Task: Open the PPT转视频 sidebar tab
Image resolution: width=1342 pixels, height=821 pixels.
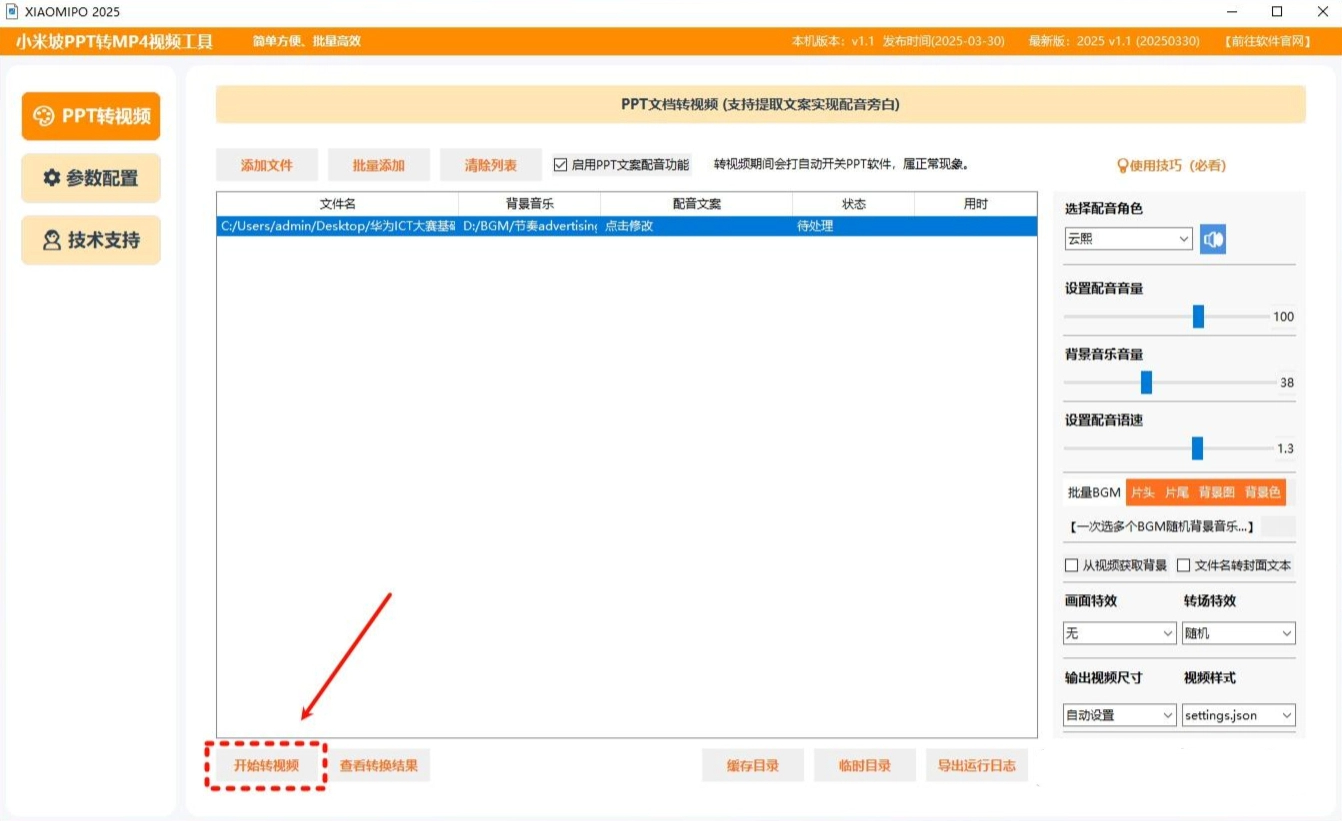Action: [x=91, y=116]
